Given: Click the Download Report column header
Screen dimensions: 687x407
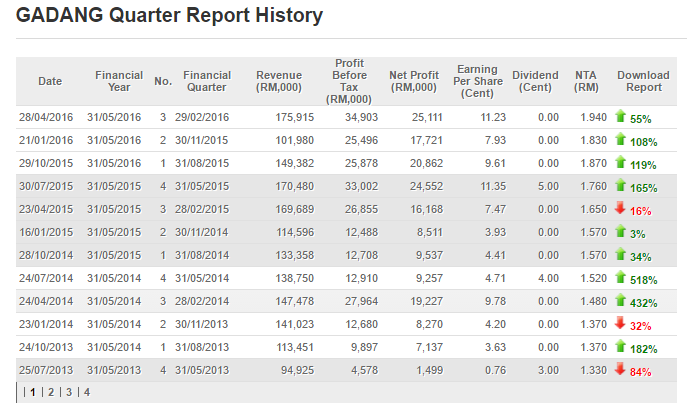Looking at the screenshot, I should point(643,81).
